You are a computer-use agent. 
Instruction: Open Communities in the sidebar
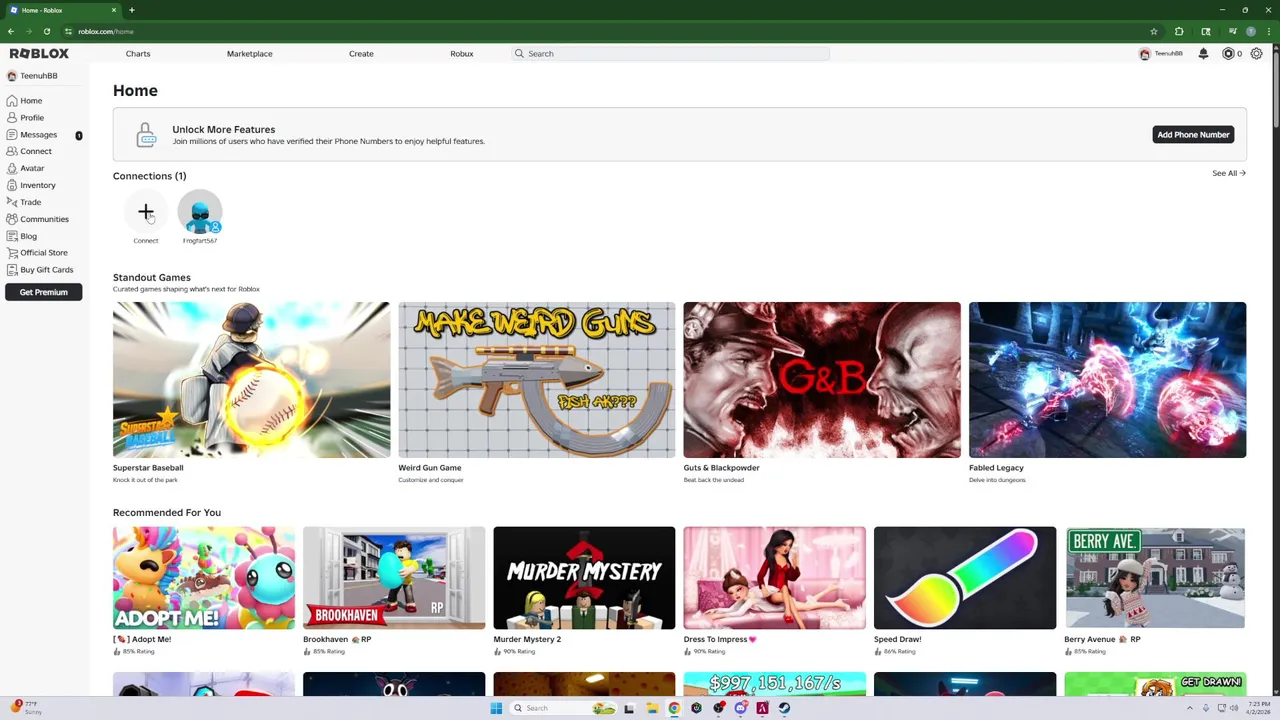[37, 219]
